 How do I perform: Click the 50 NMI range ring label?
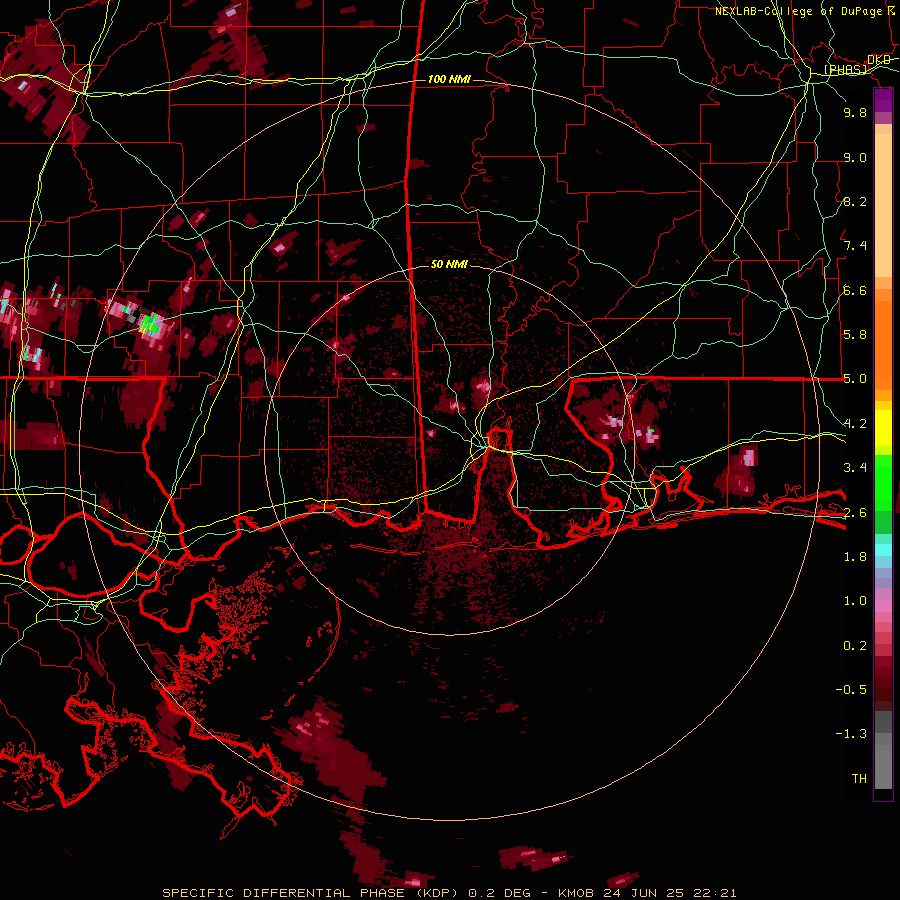pyautogui.click(x=449, y=264)
